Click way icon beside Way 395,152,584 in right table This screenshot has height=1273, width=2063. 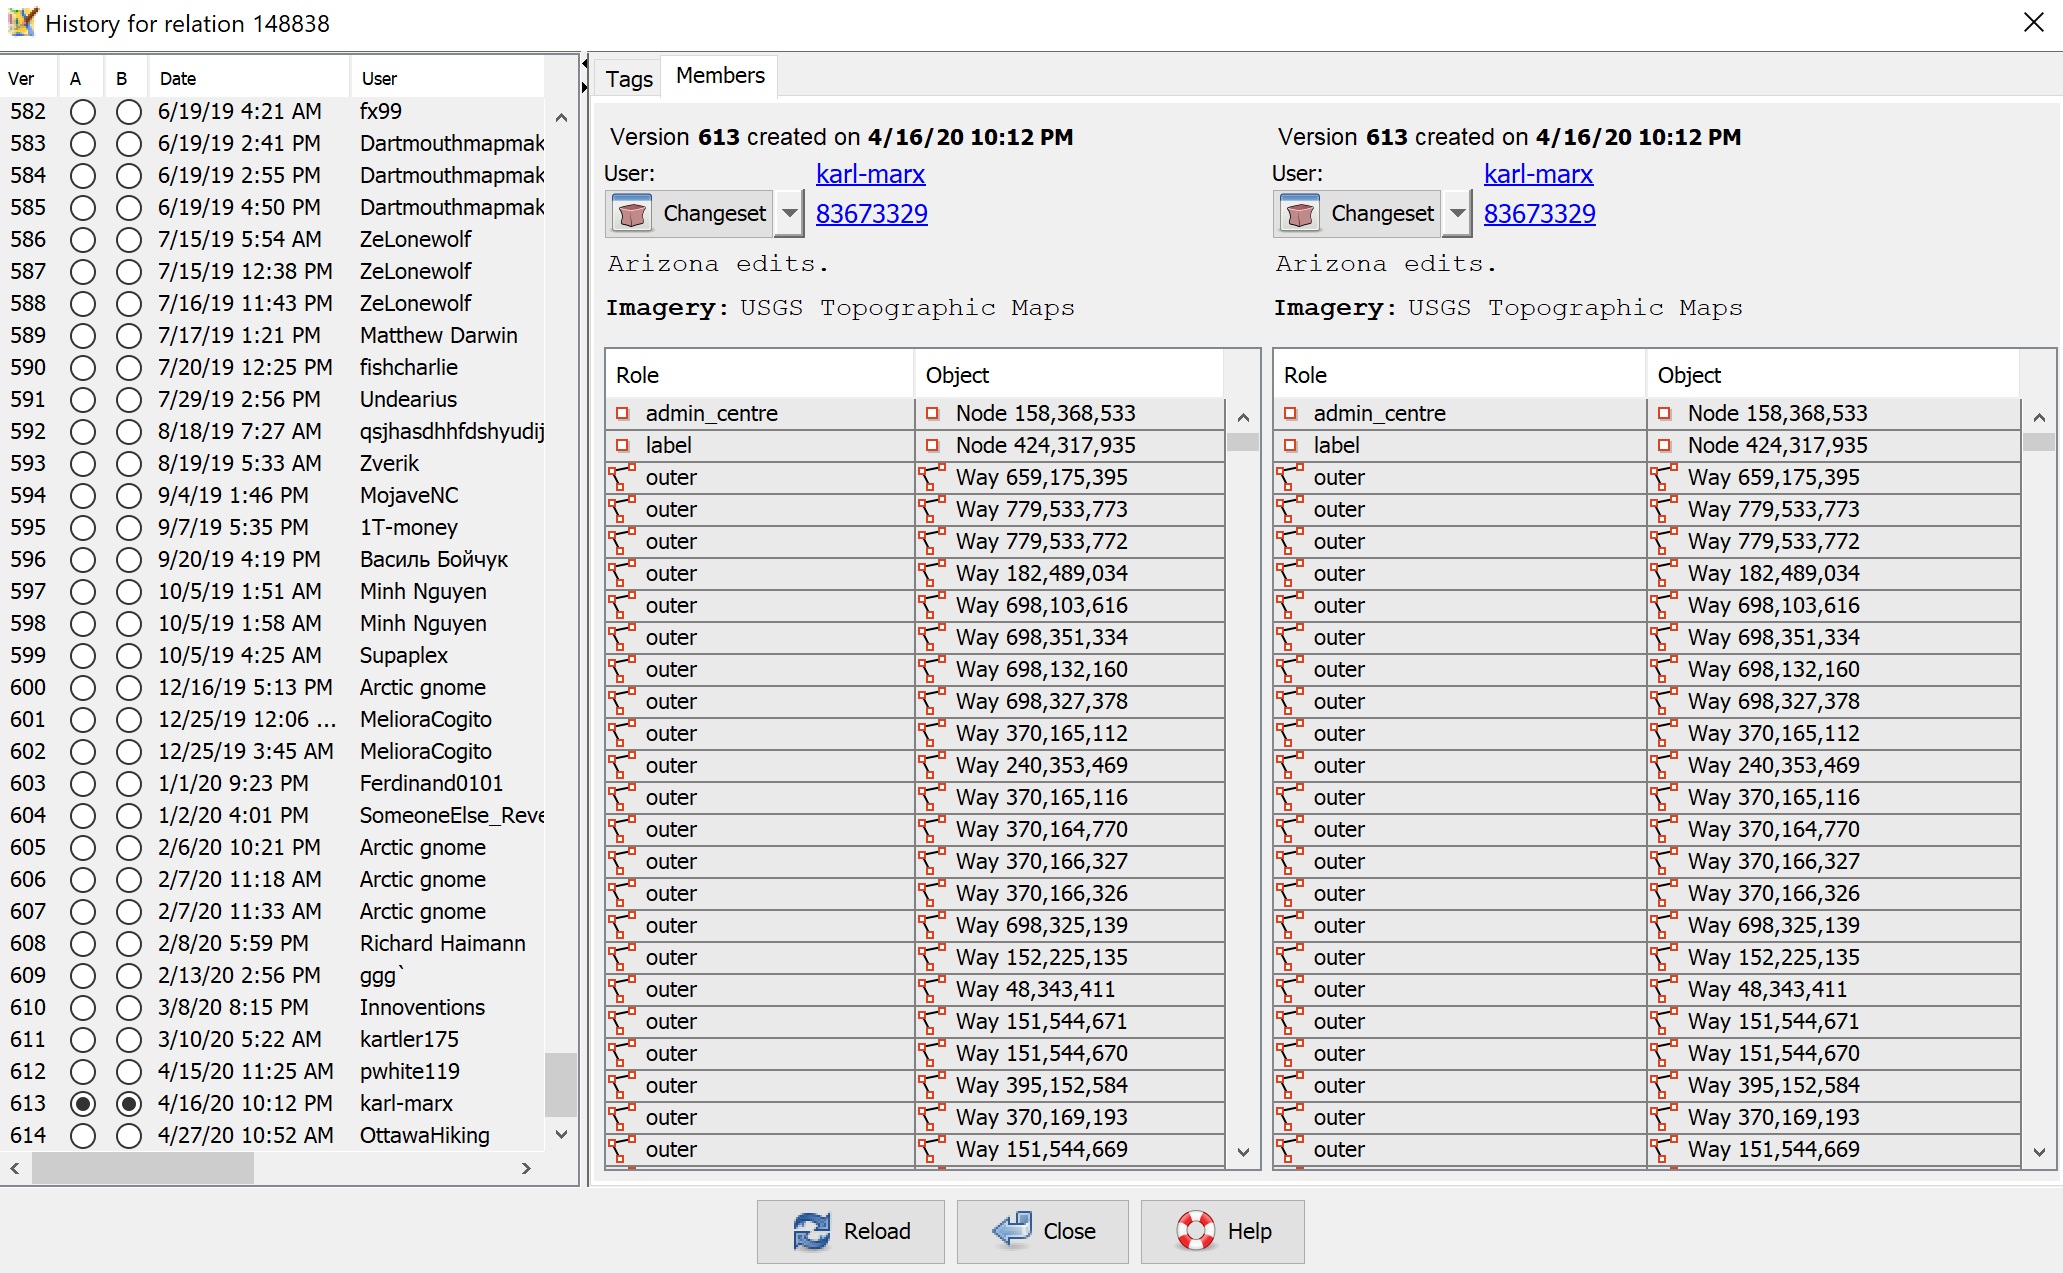[x=1664, y=1085]
